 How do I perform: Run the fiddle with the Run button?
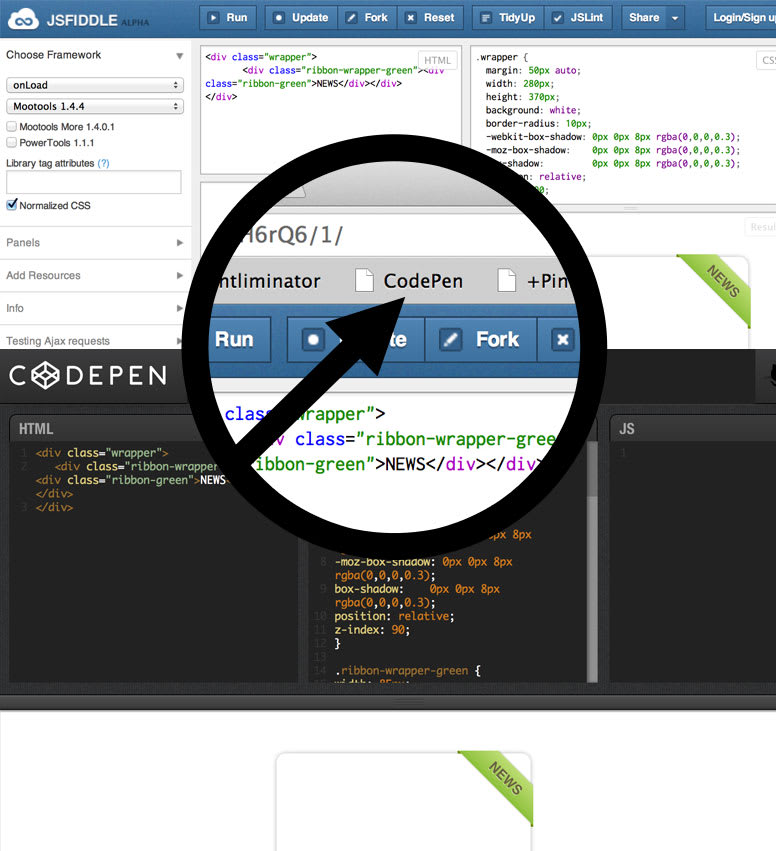pos(228,17)
